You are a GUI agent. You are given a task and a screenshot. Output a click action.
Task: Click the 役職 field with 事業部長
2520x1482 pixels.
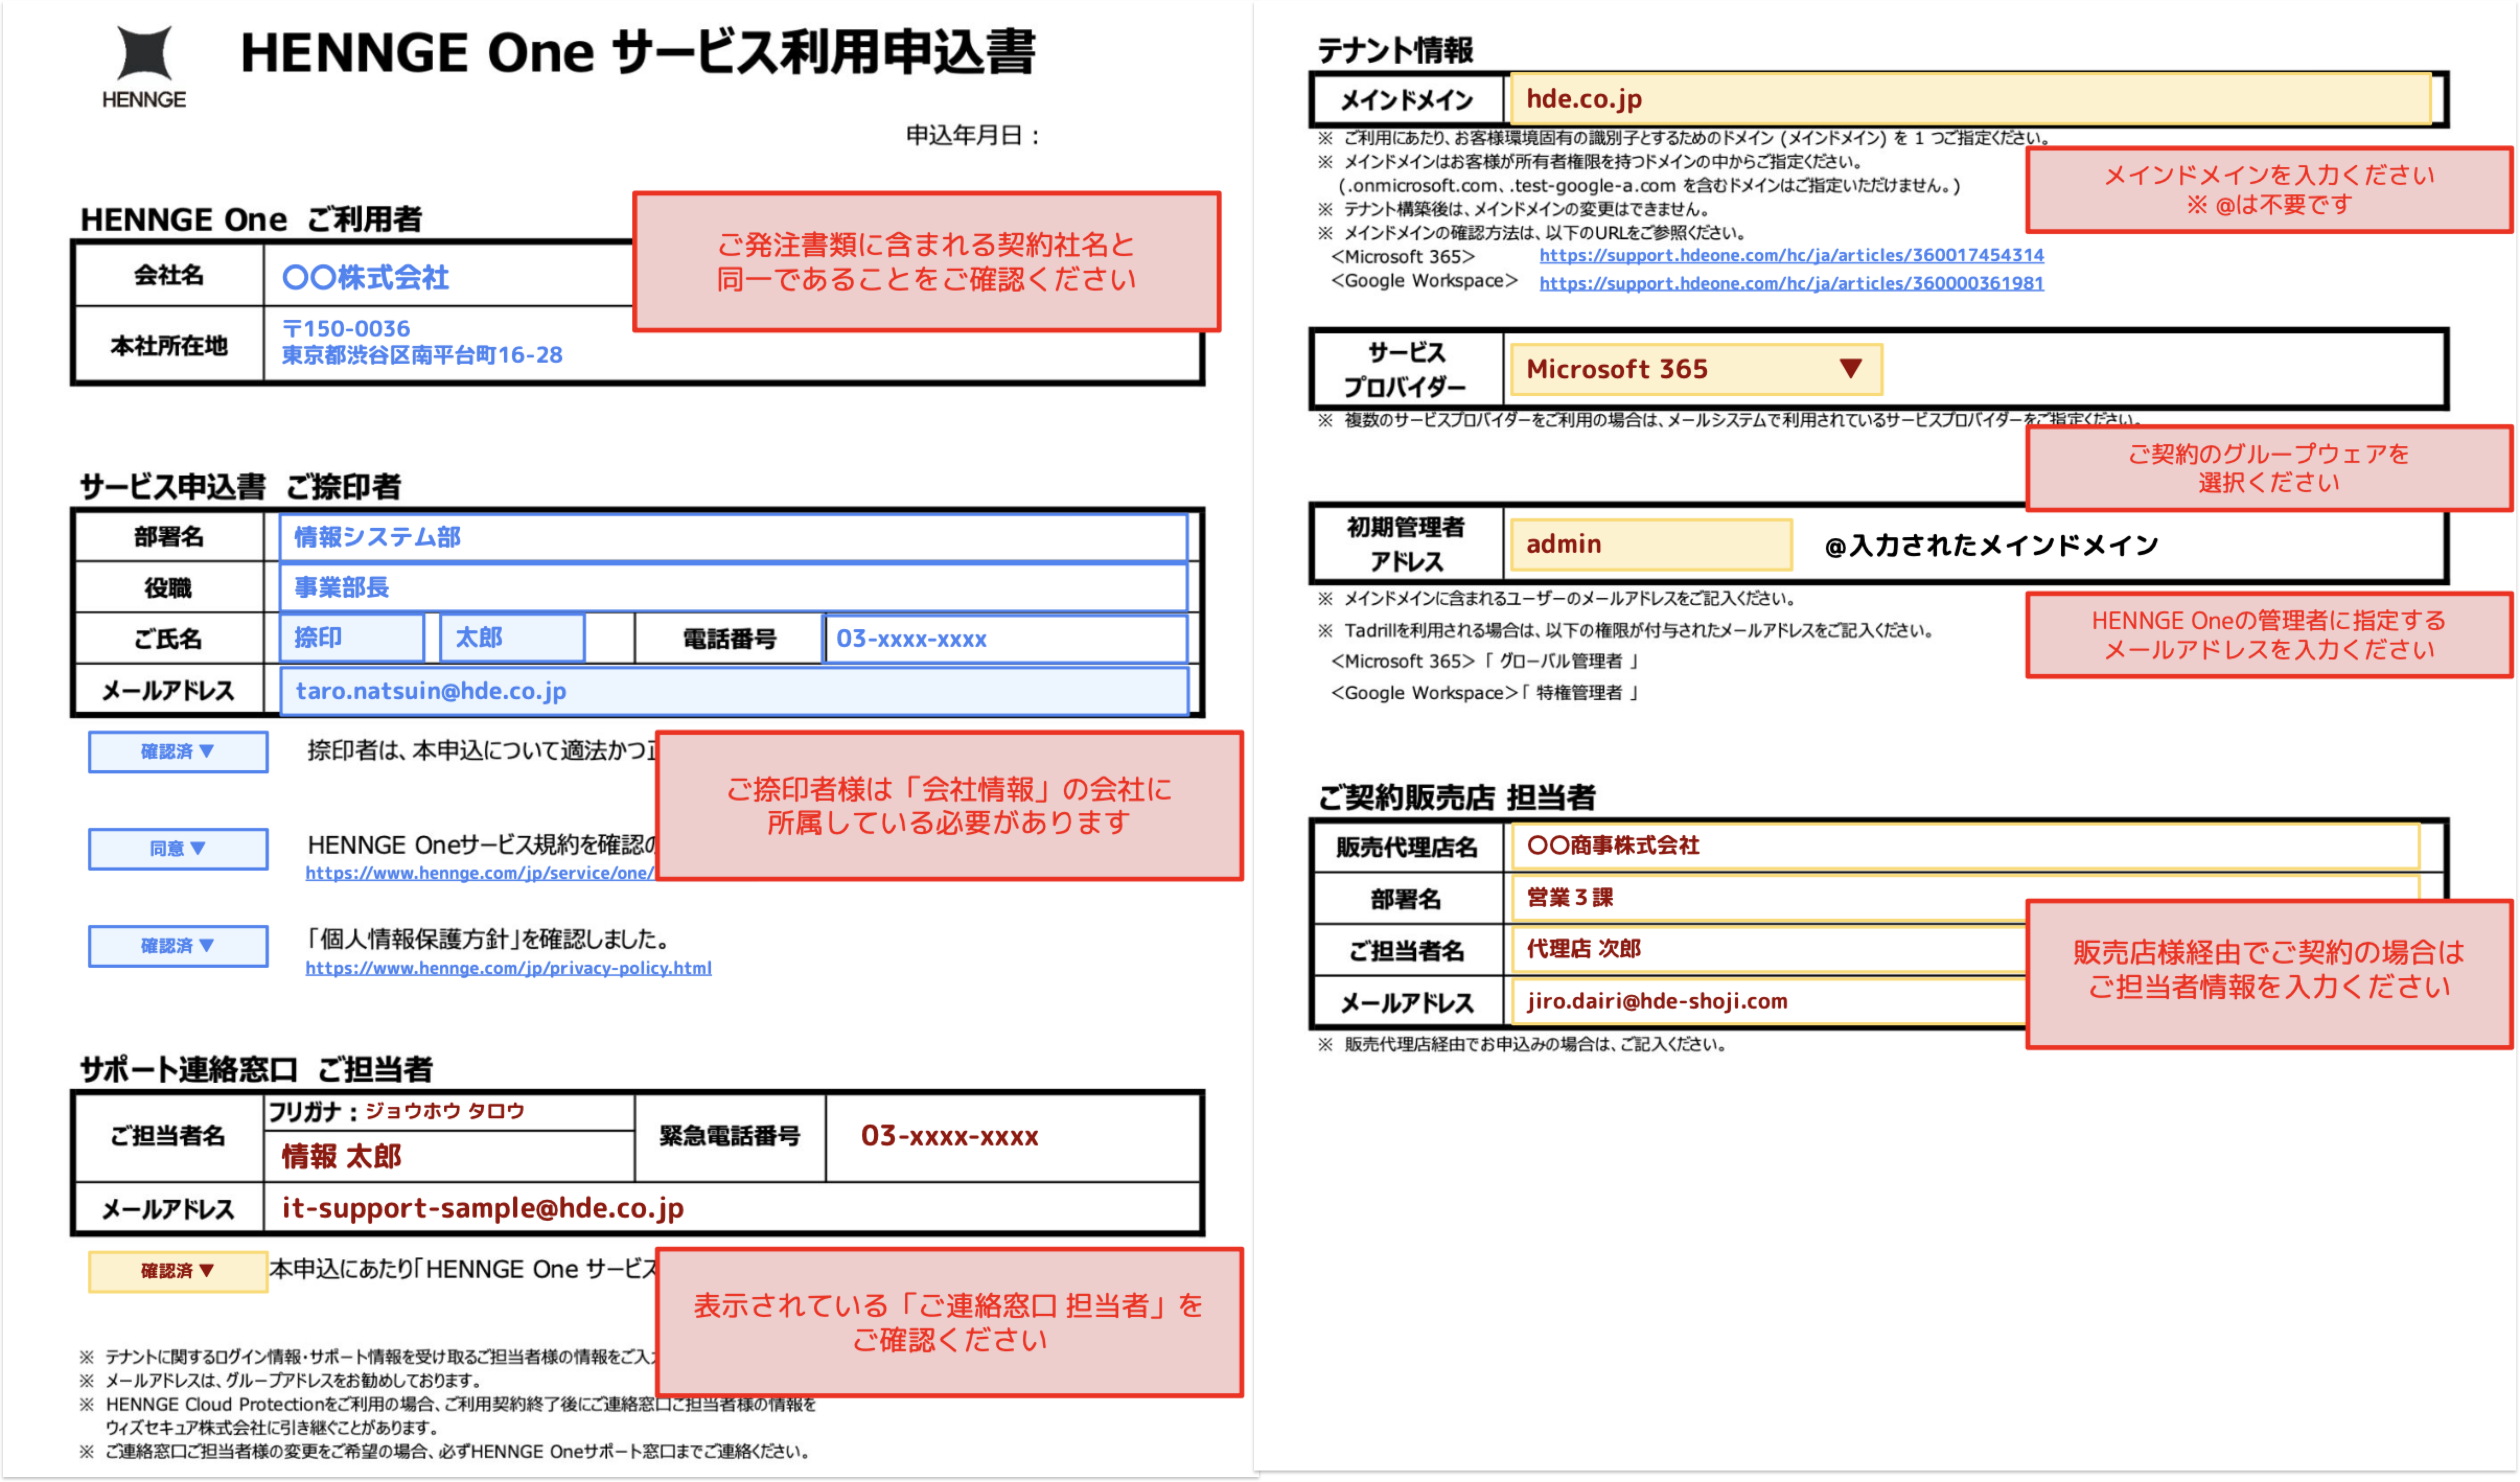[x=733, y=587]
